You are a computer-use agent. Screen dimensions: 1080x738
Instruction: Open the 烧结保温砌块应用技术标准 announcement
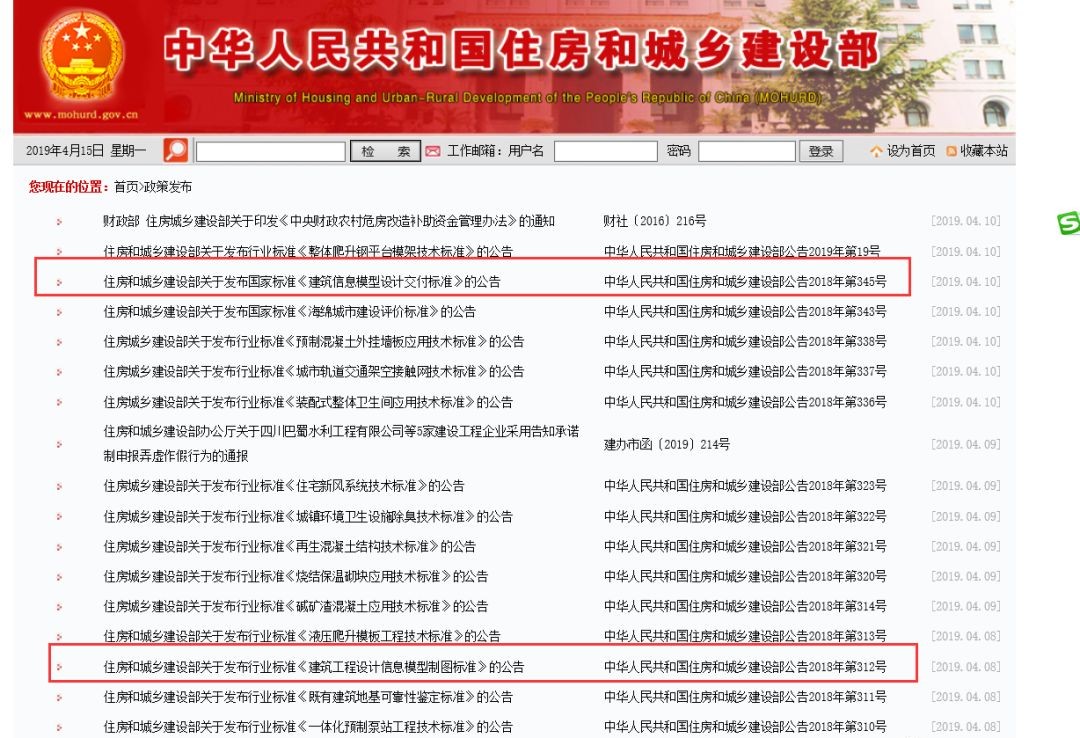point(295,576)
